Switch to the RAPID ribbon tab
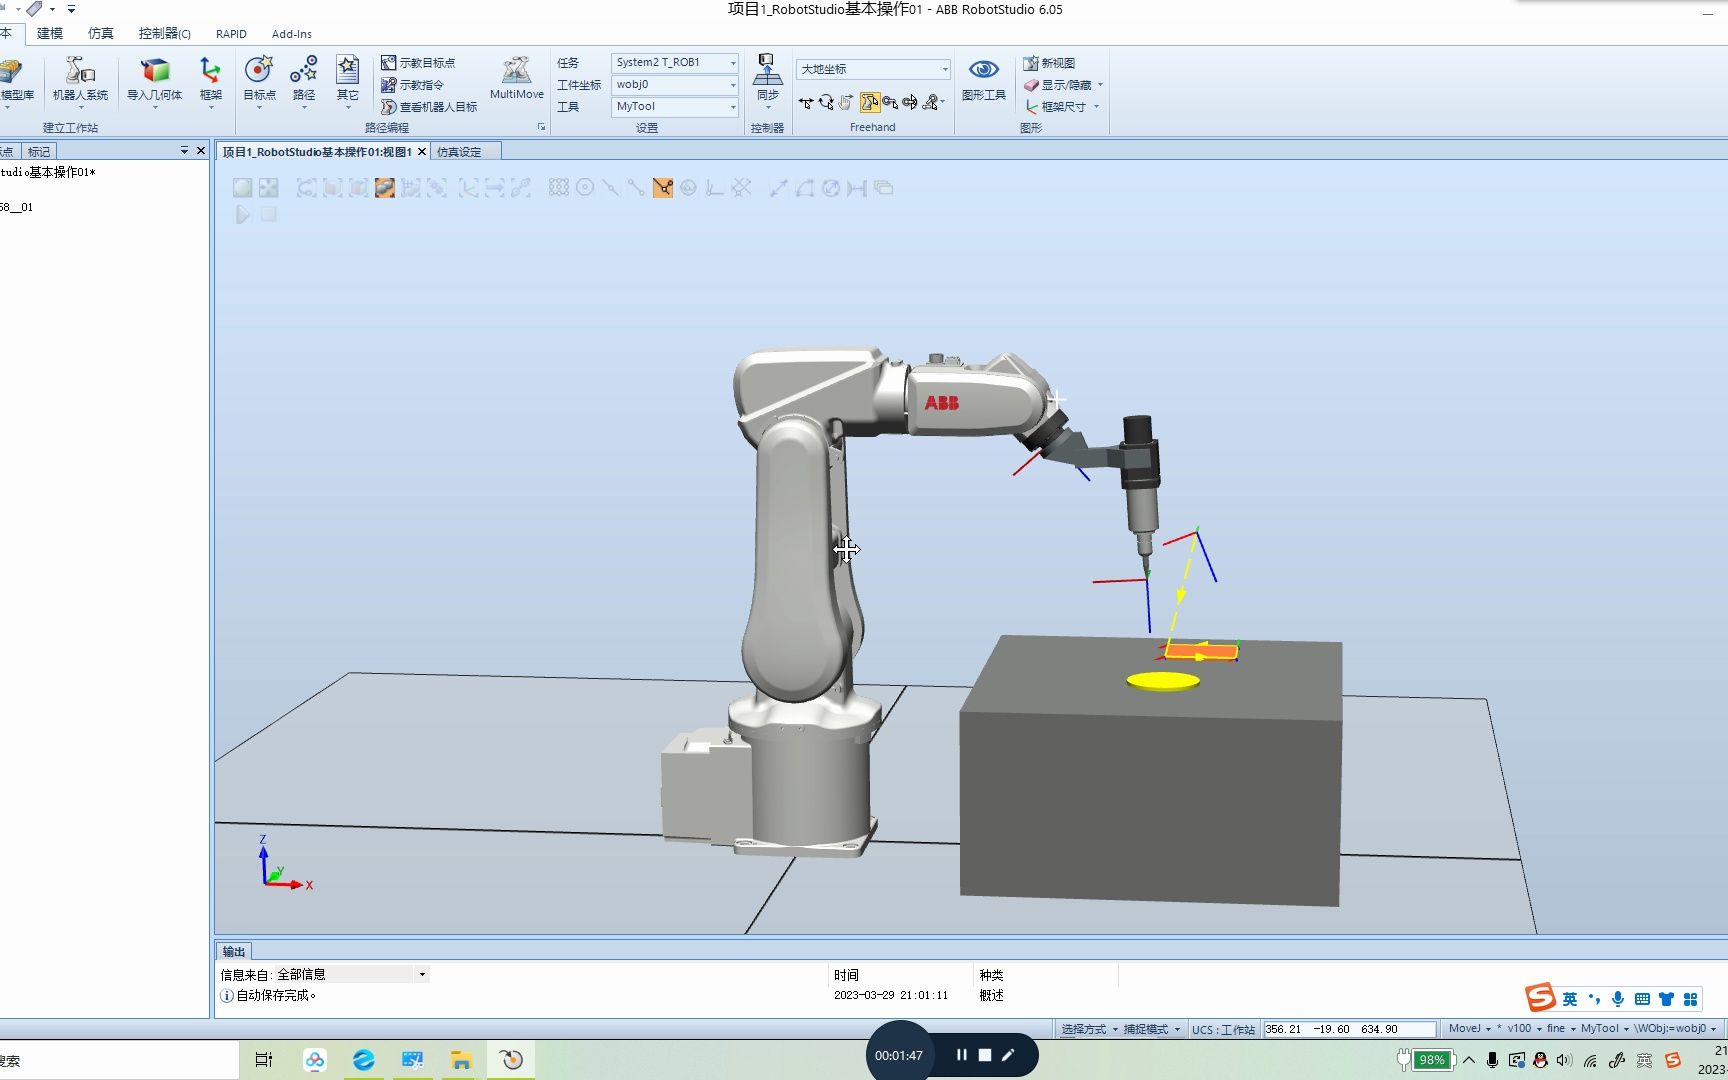 [x=231, y=33]
